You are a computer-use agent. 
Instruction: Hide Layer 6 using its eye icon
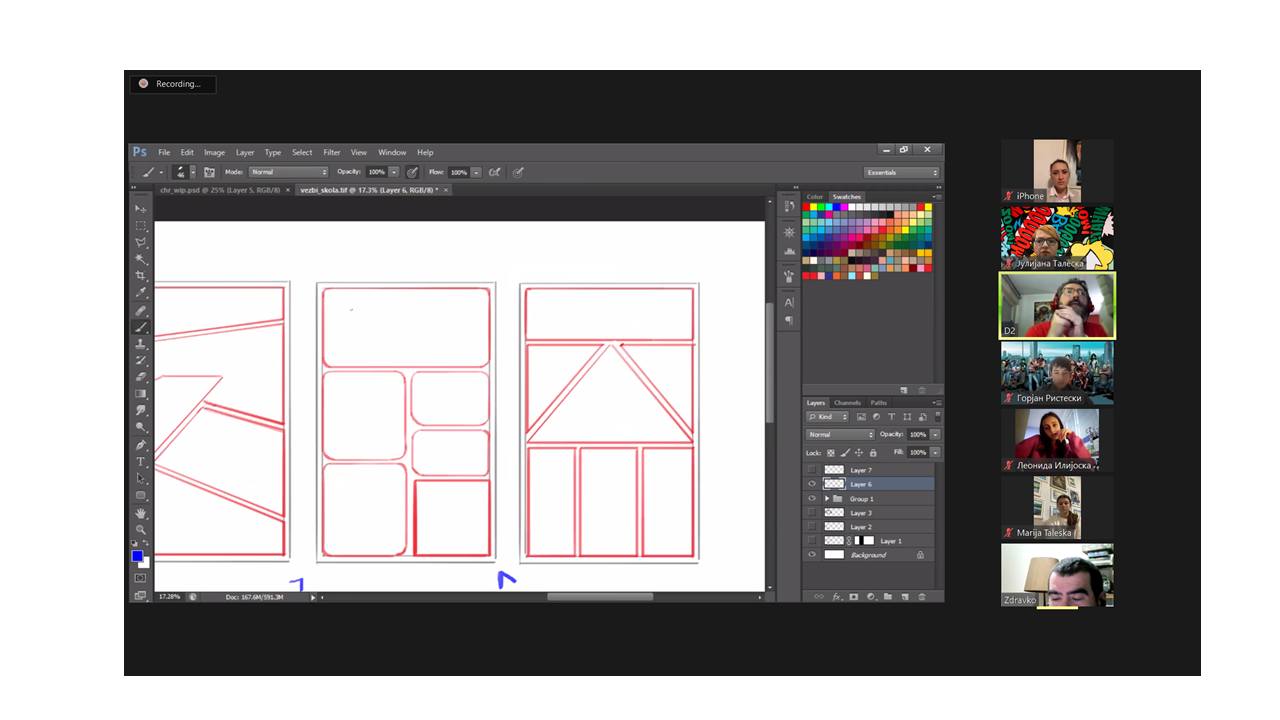[x=812, y=484]
